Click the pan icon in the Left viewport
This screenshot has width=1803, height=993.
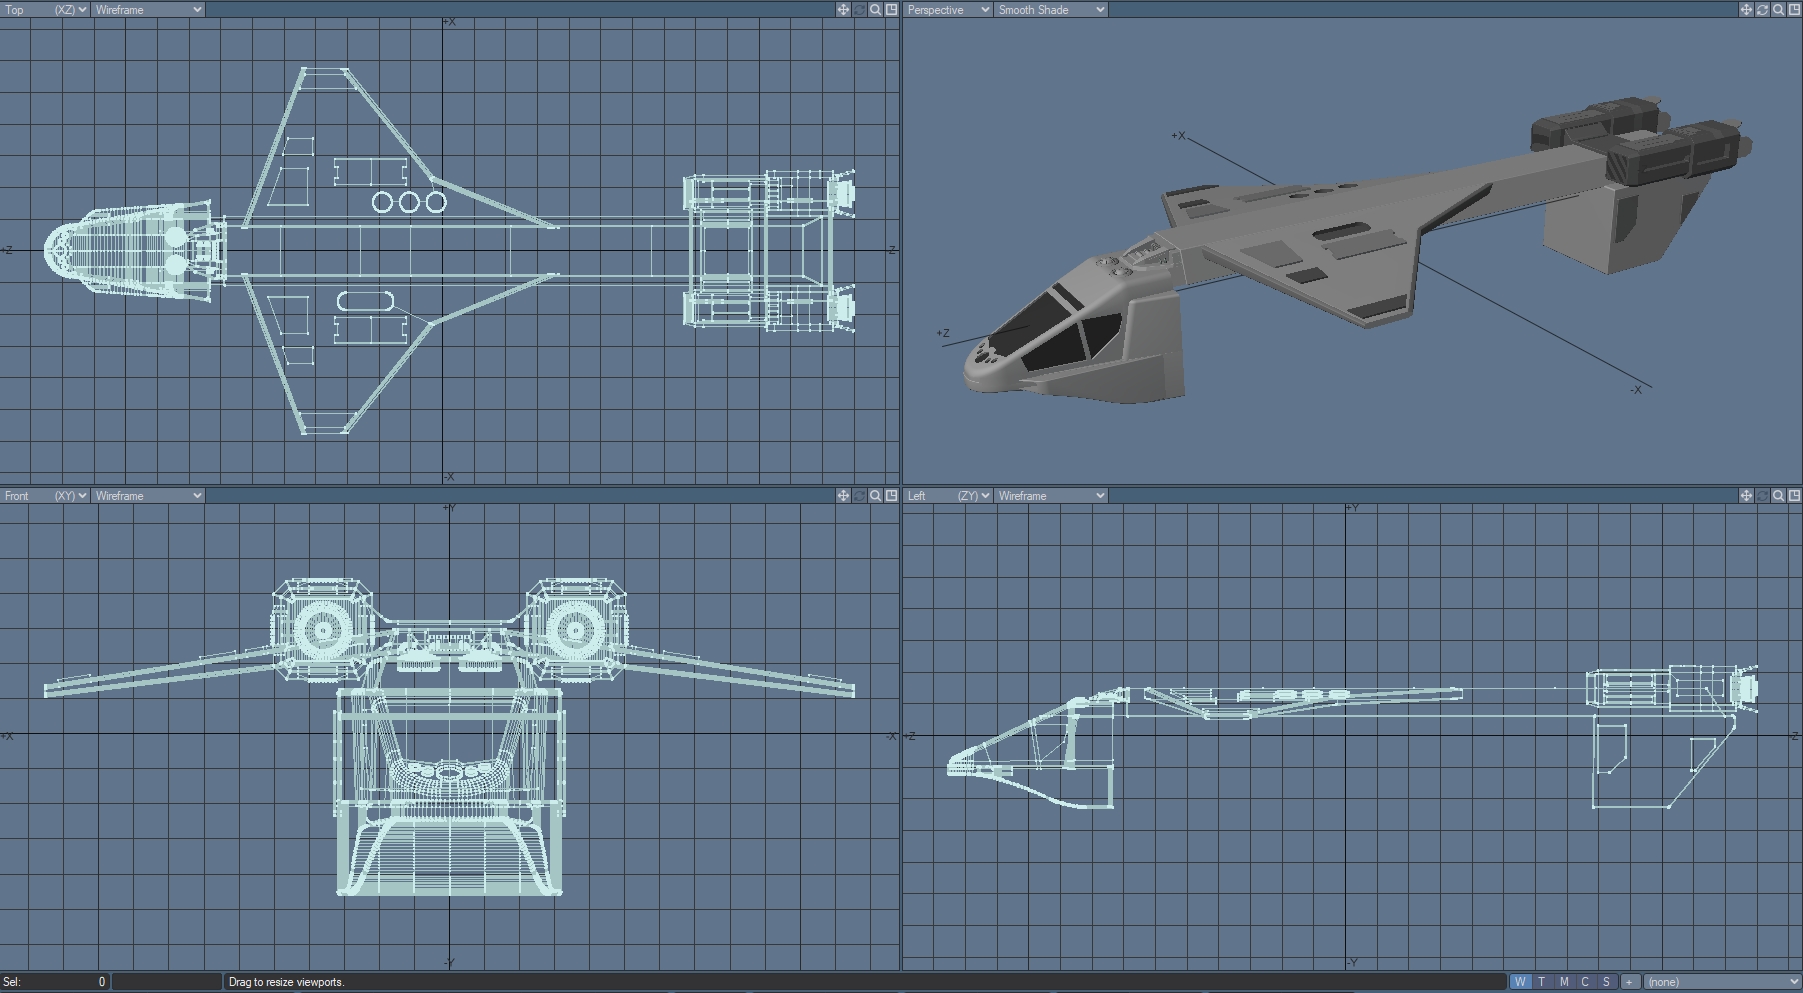click(1746, 496)
